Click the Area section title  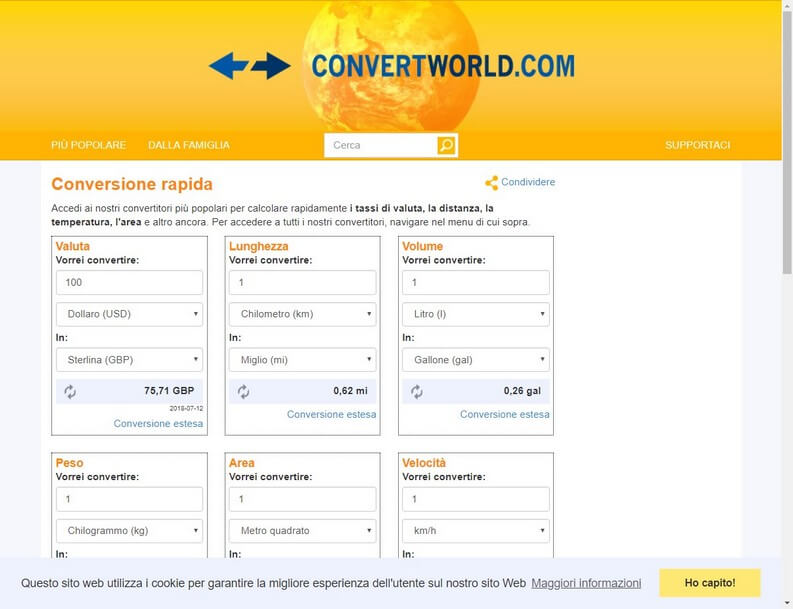pos(242,463)
